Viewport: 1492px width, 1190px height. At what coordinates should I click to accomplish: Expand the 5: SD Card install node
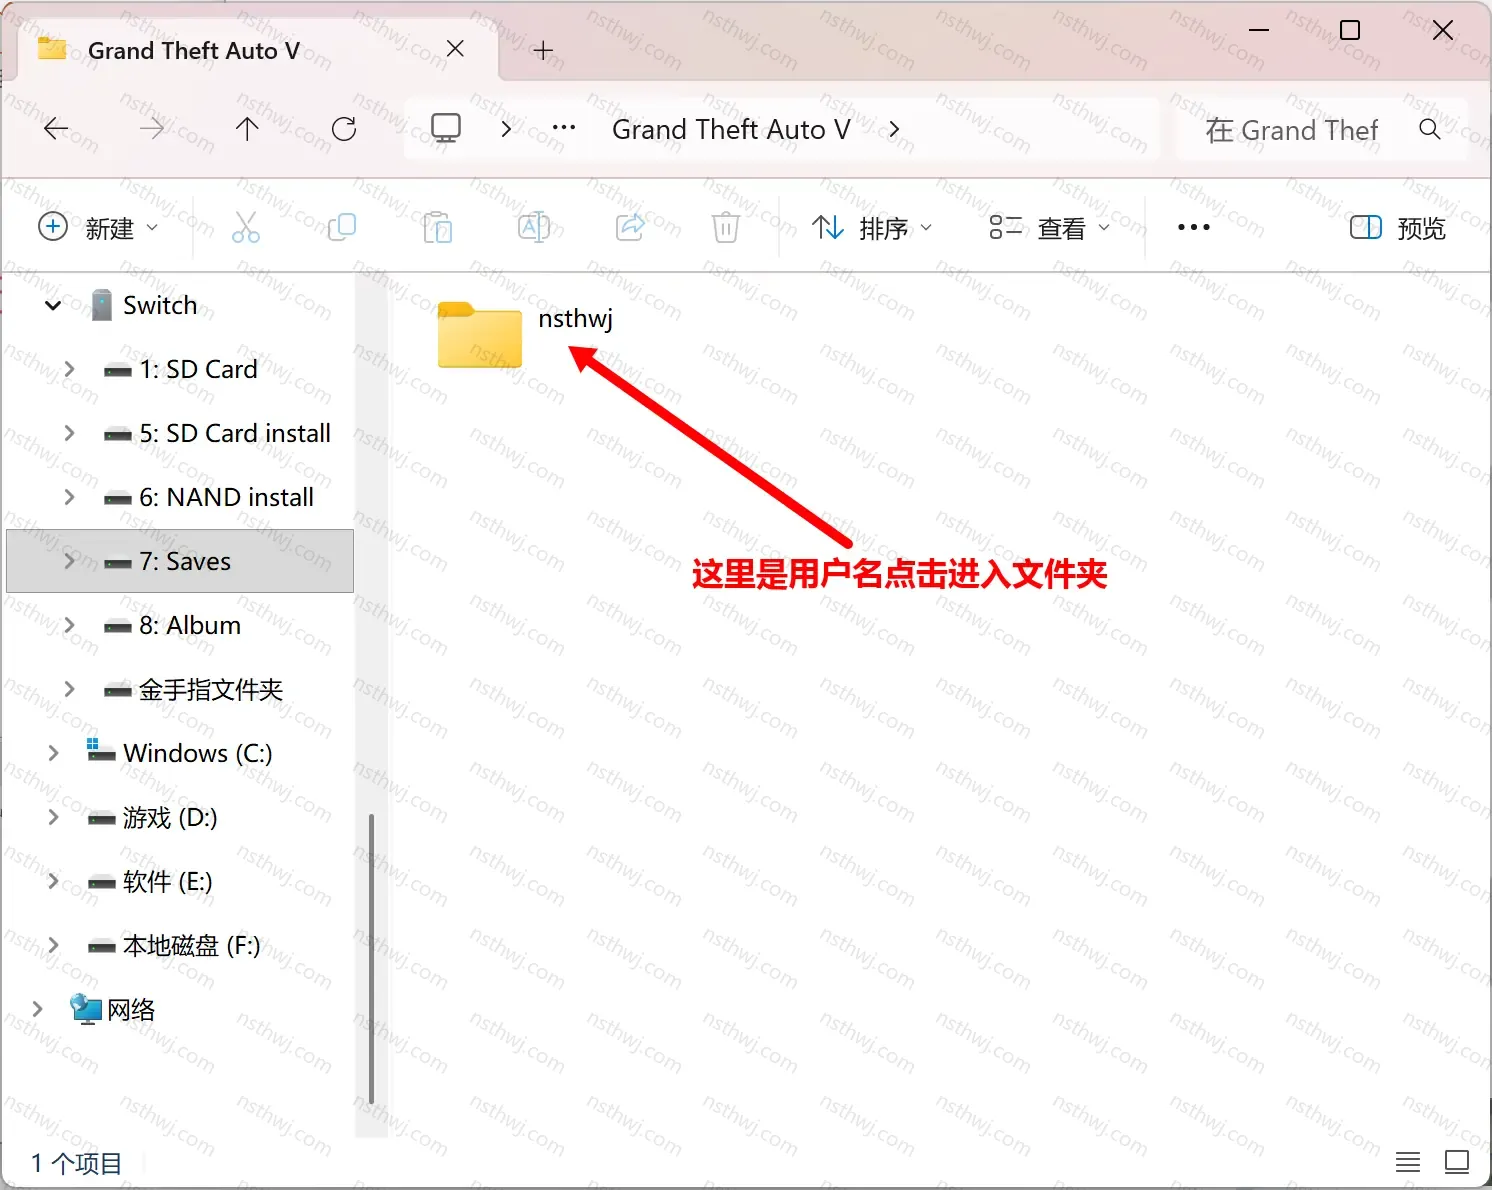point(69,433)
